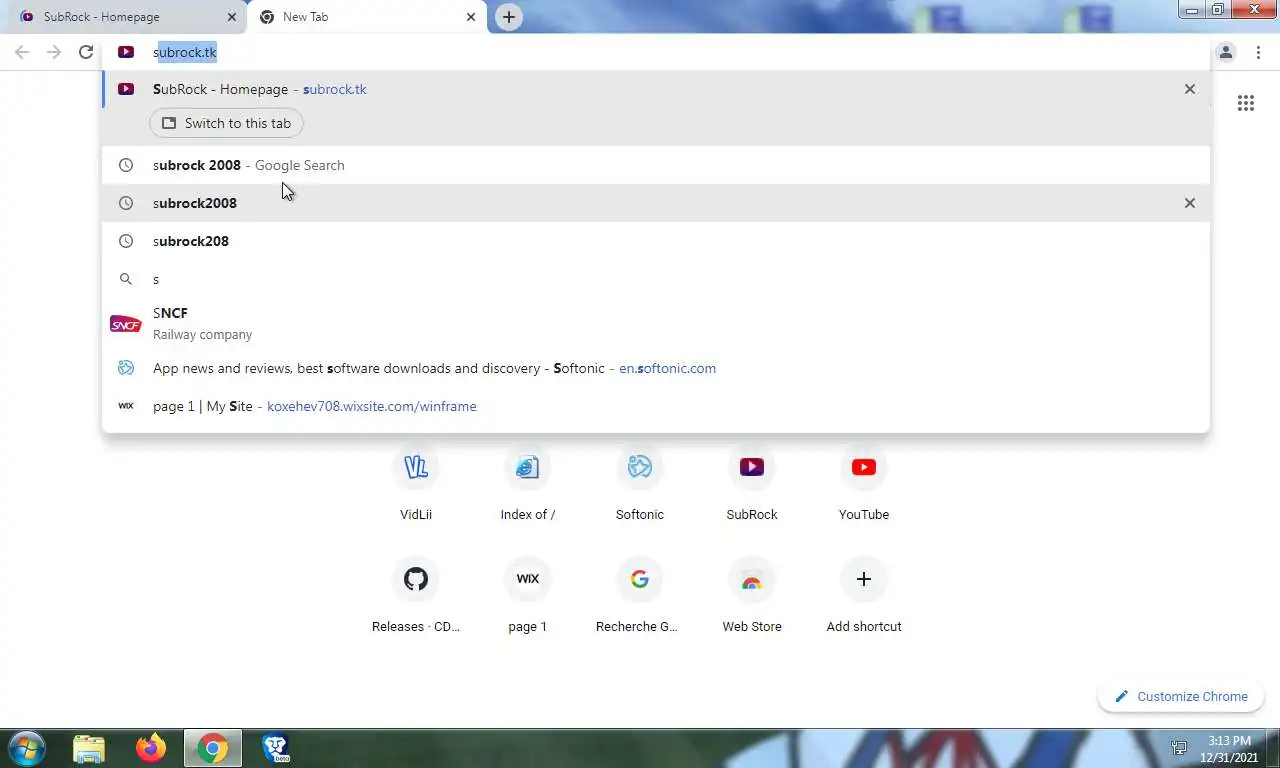This screenshot has width=1280, height=768.
Task: Click the Softonic favicon in the suggestions
Action: [x=126, y=368]
